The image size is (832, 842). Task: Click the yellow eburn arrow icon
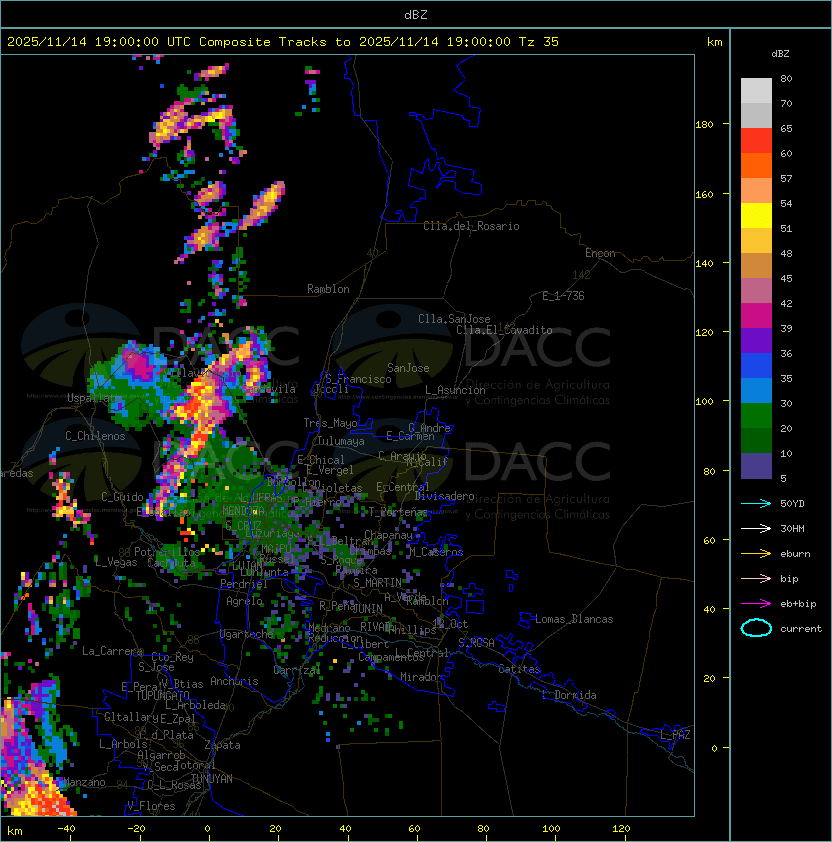[x=756, y=554]
